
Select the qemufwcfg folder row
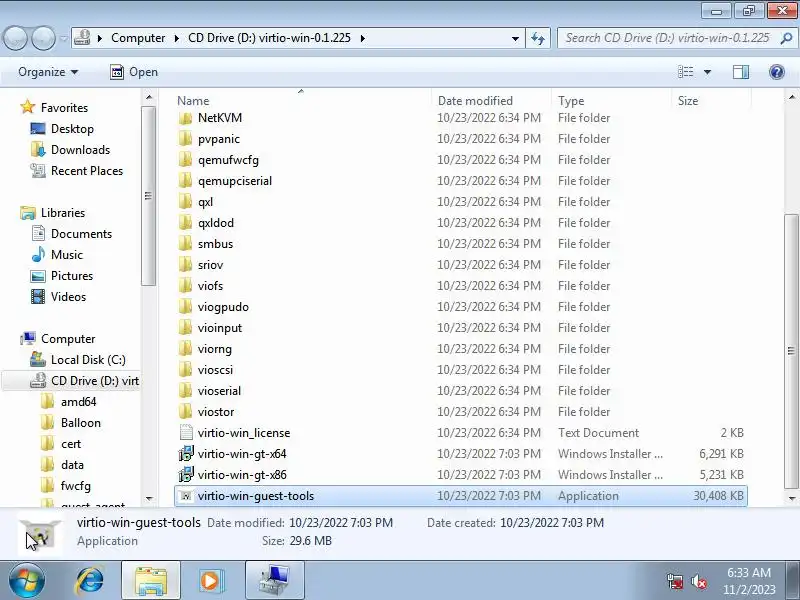tap(461, 160)
